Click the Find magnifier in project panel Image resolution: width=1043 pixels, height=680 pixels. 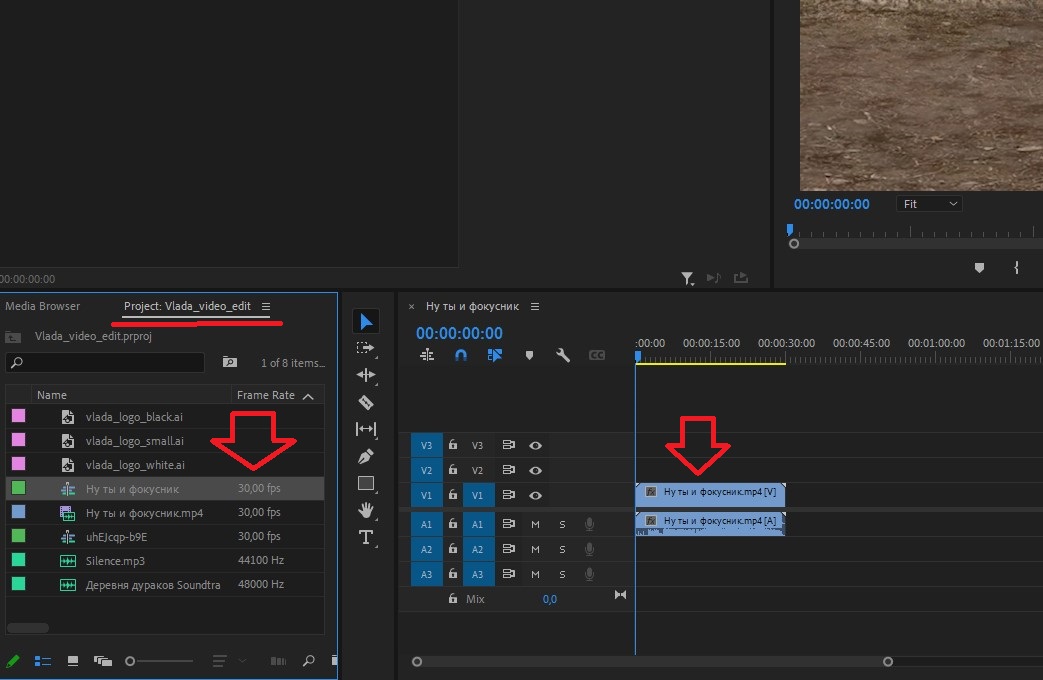pyautogui.click(x=309, y=661)
